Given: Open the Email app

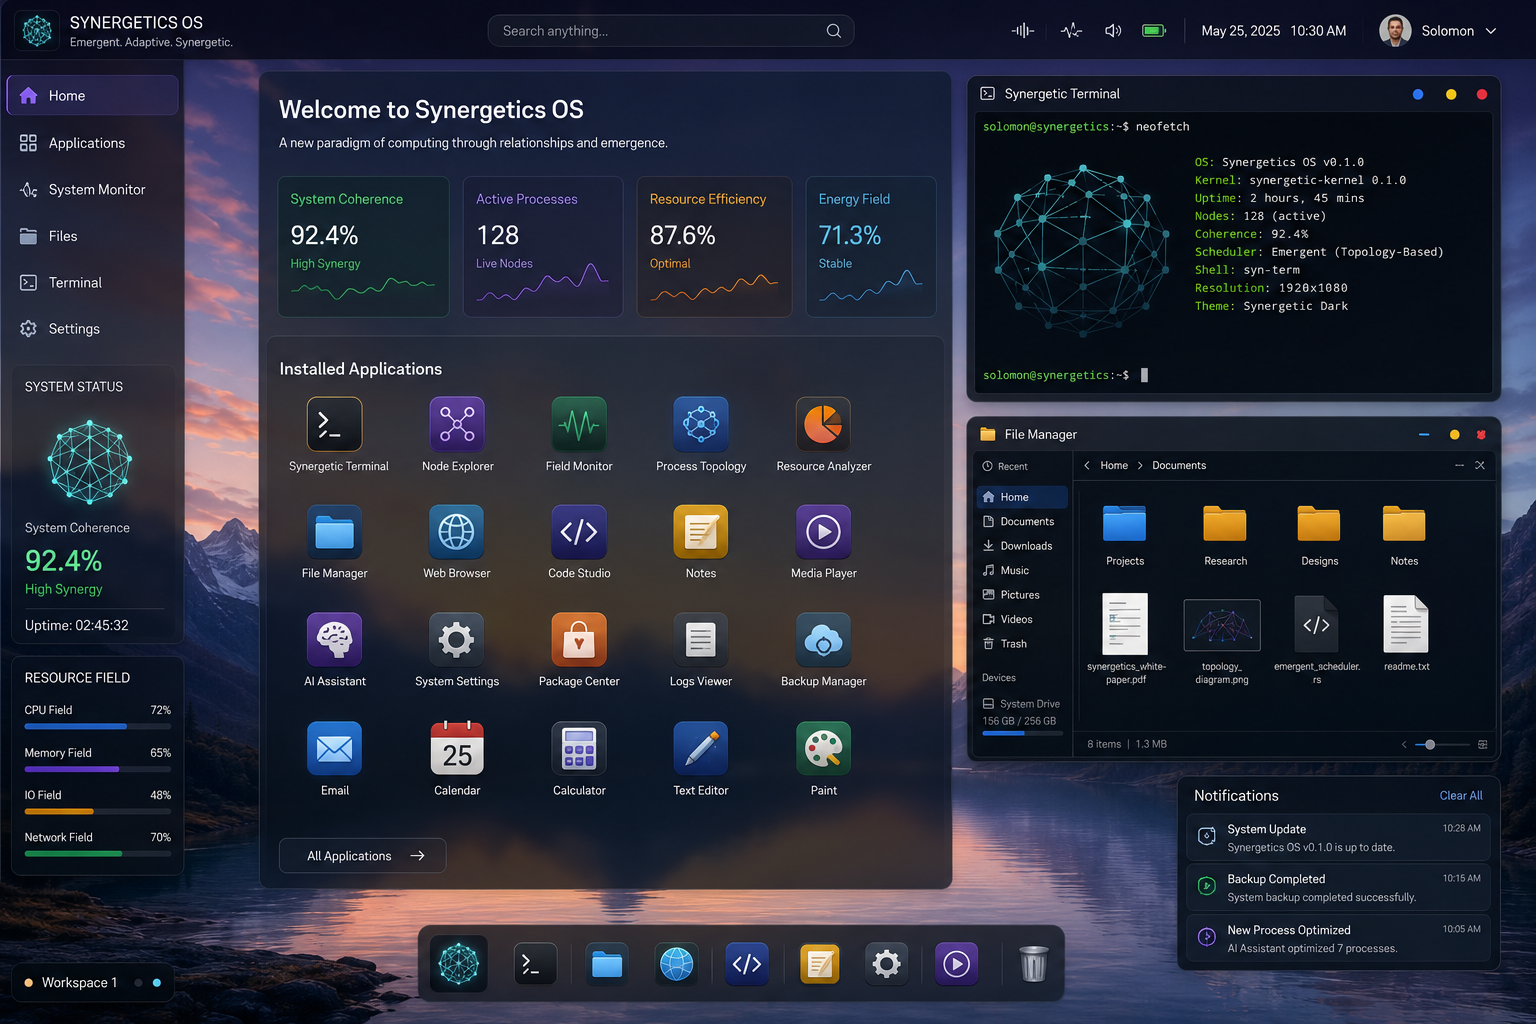Looking at the screenshot, I should pos(335,748).
